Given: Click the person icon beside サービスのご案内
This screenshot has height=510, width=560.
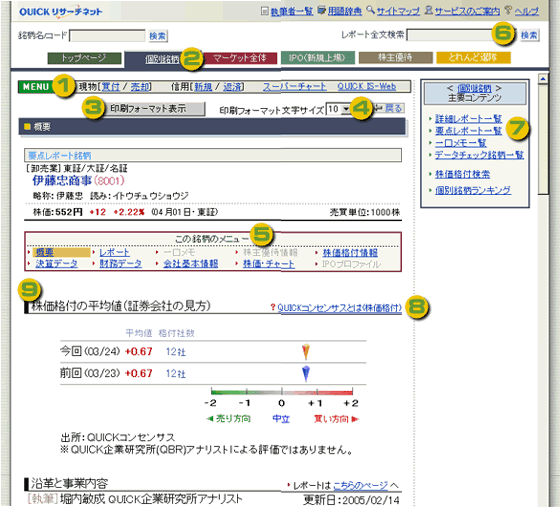Looking at the screenshot, I should click(429, 11).
